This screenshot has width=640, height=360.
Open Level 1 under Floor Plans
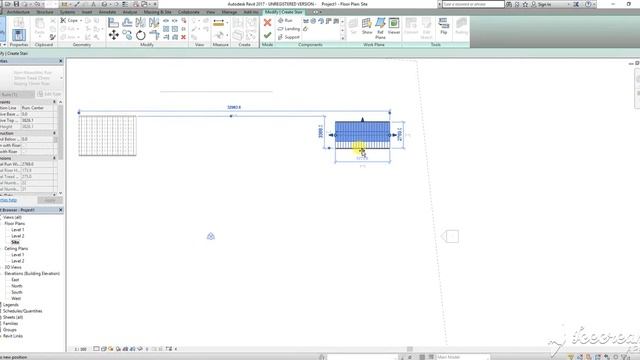pyautogui.click(x=18, y=230)
